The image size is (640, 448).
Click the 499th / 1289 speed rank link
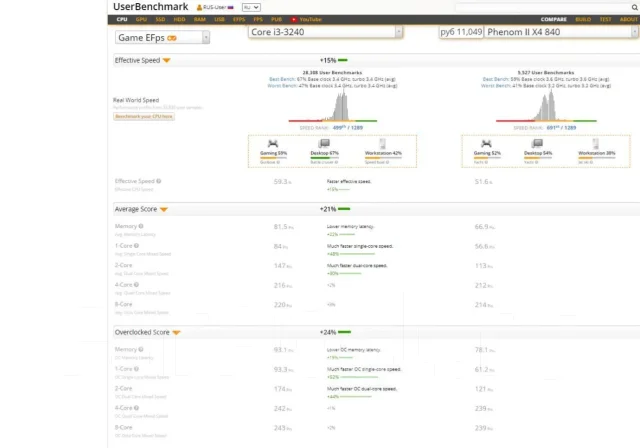coord(347,128)
